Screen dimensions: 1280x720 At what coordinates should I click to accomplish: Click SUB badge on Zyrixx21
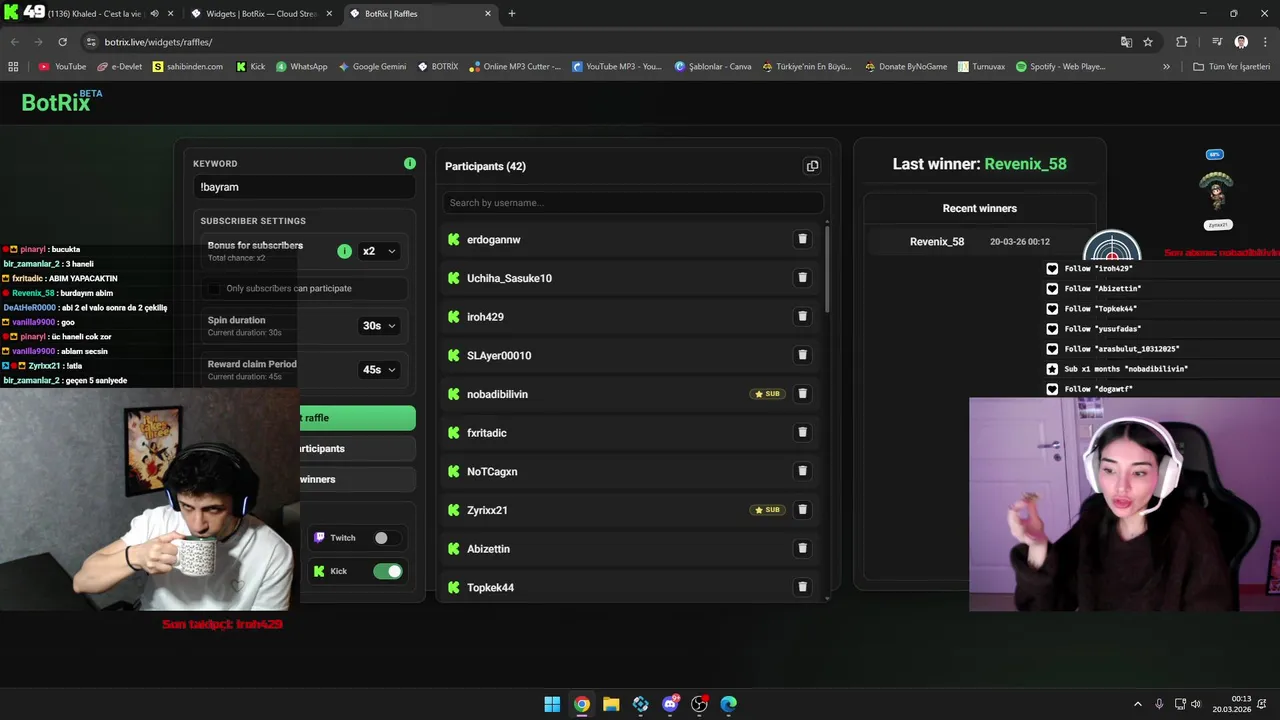(767, 510)
